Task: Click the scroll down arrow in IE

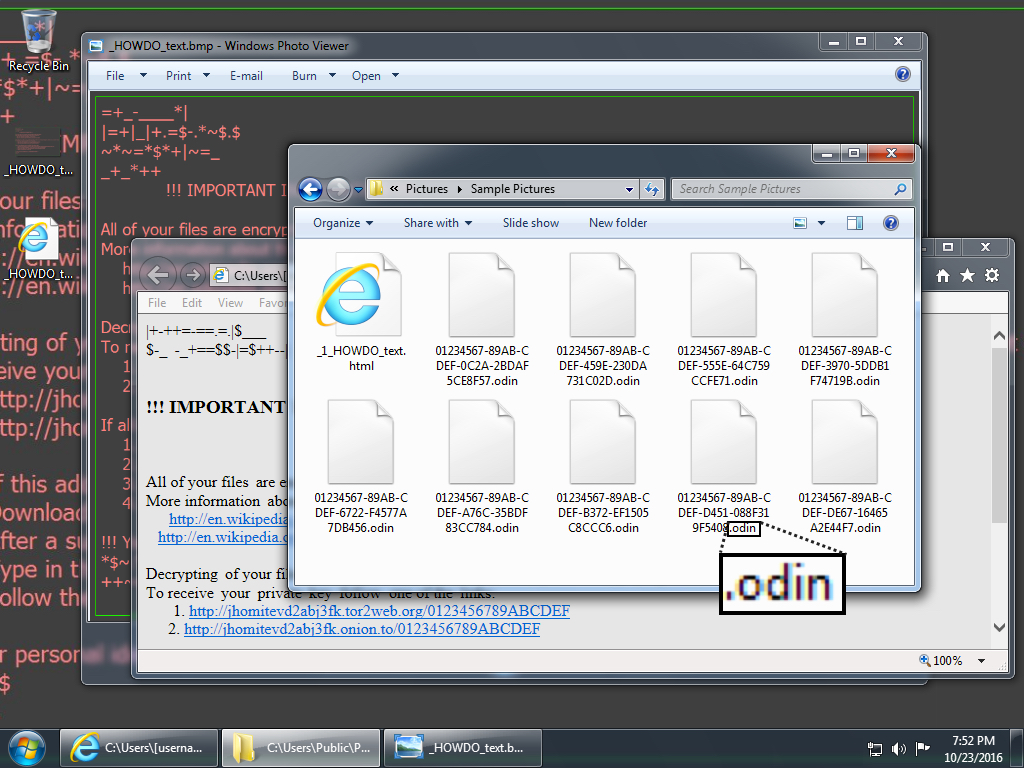Action: [999, 627]
